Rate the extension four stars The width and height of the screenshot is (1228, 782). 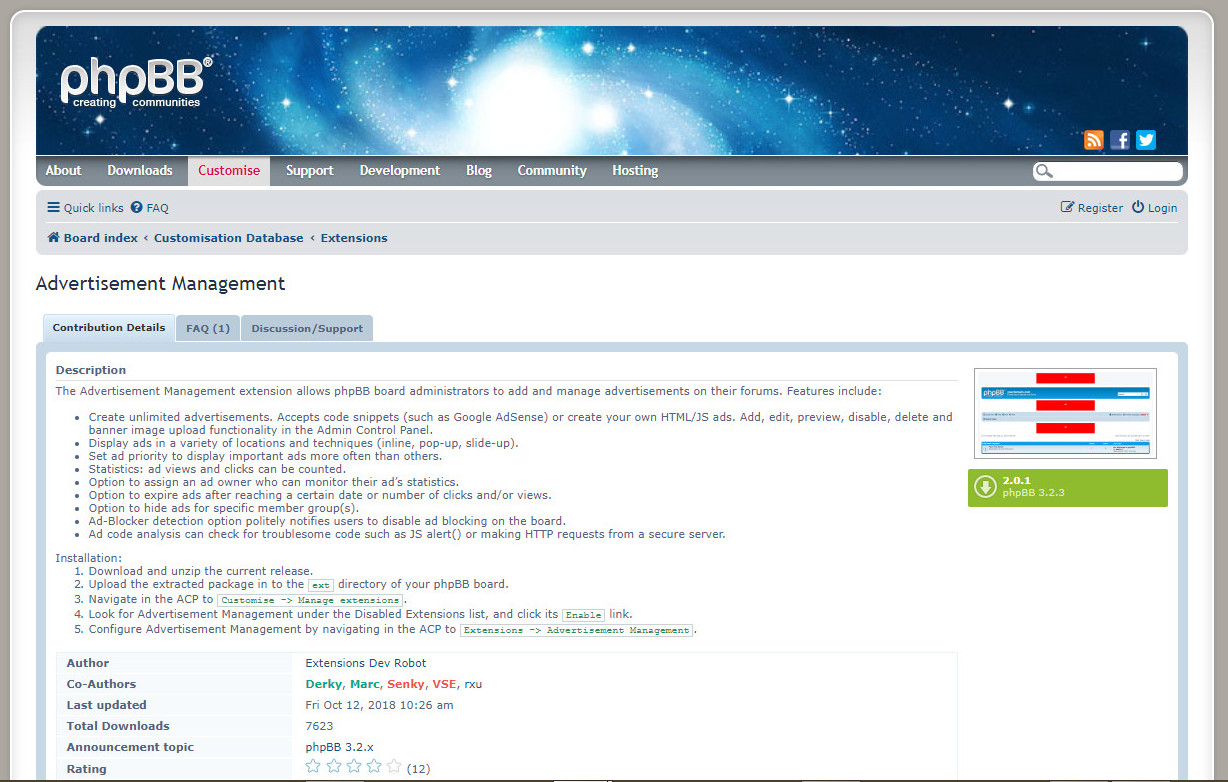[374, 767]
